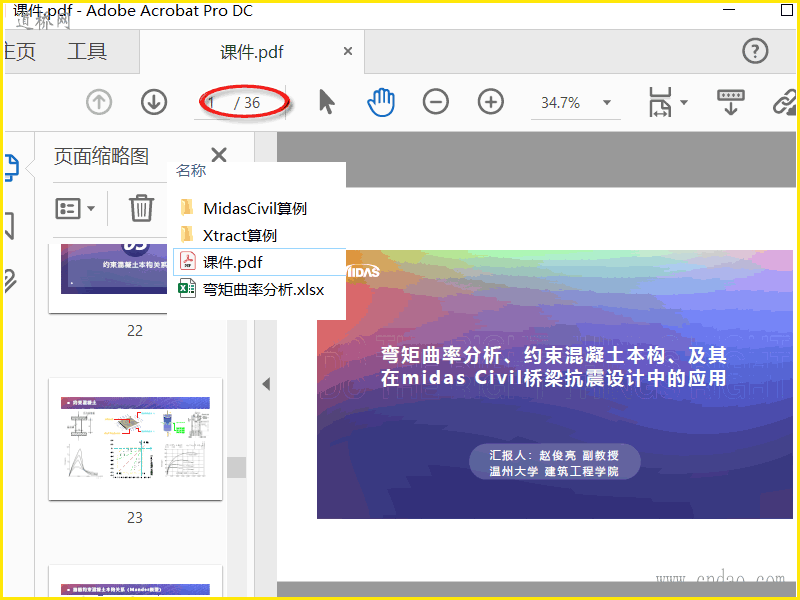Click presenter text 汇报人: 赵俊亮 副教授
Image resolution: width=800 pixels, height=600 pixels.
coord(554,455)
